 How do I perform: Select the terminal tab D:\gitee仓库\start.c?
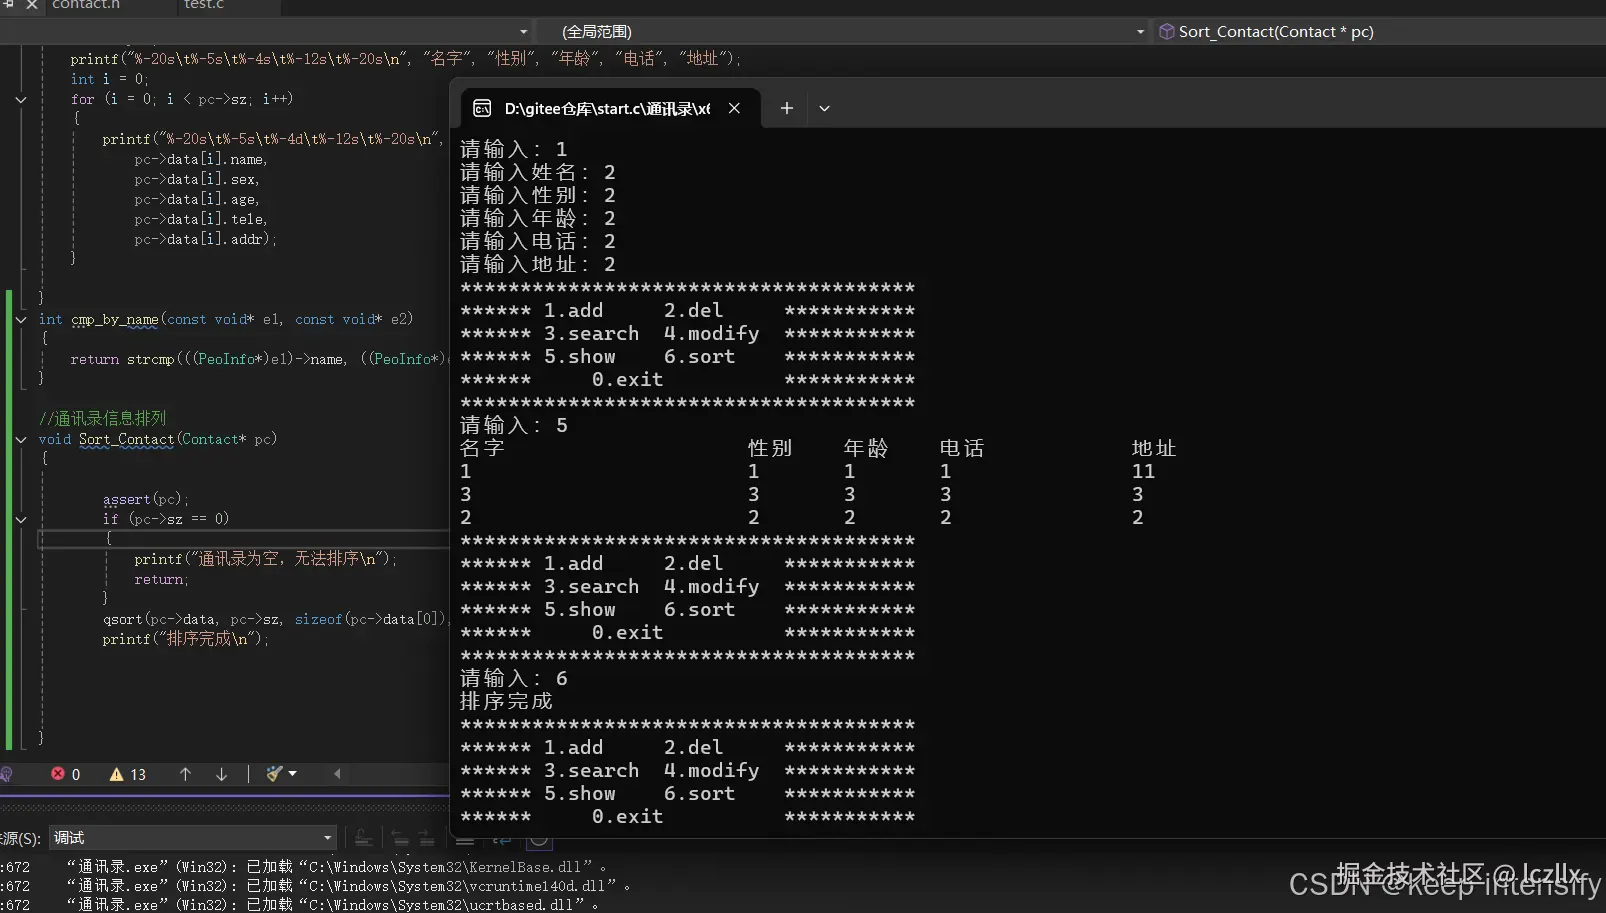point(610,108)
